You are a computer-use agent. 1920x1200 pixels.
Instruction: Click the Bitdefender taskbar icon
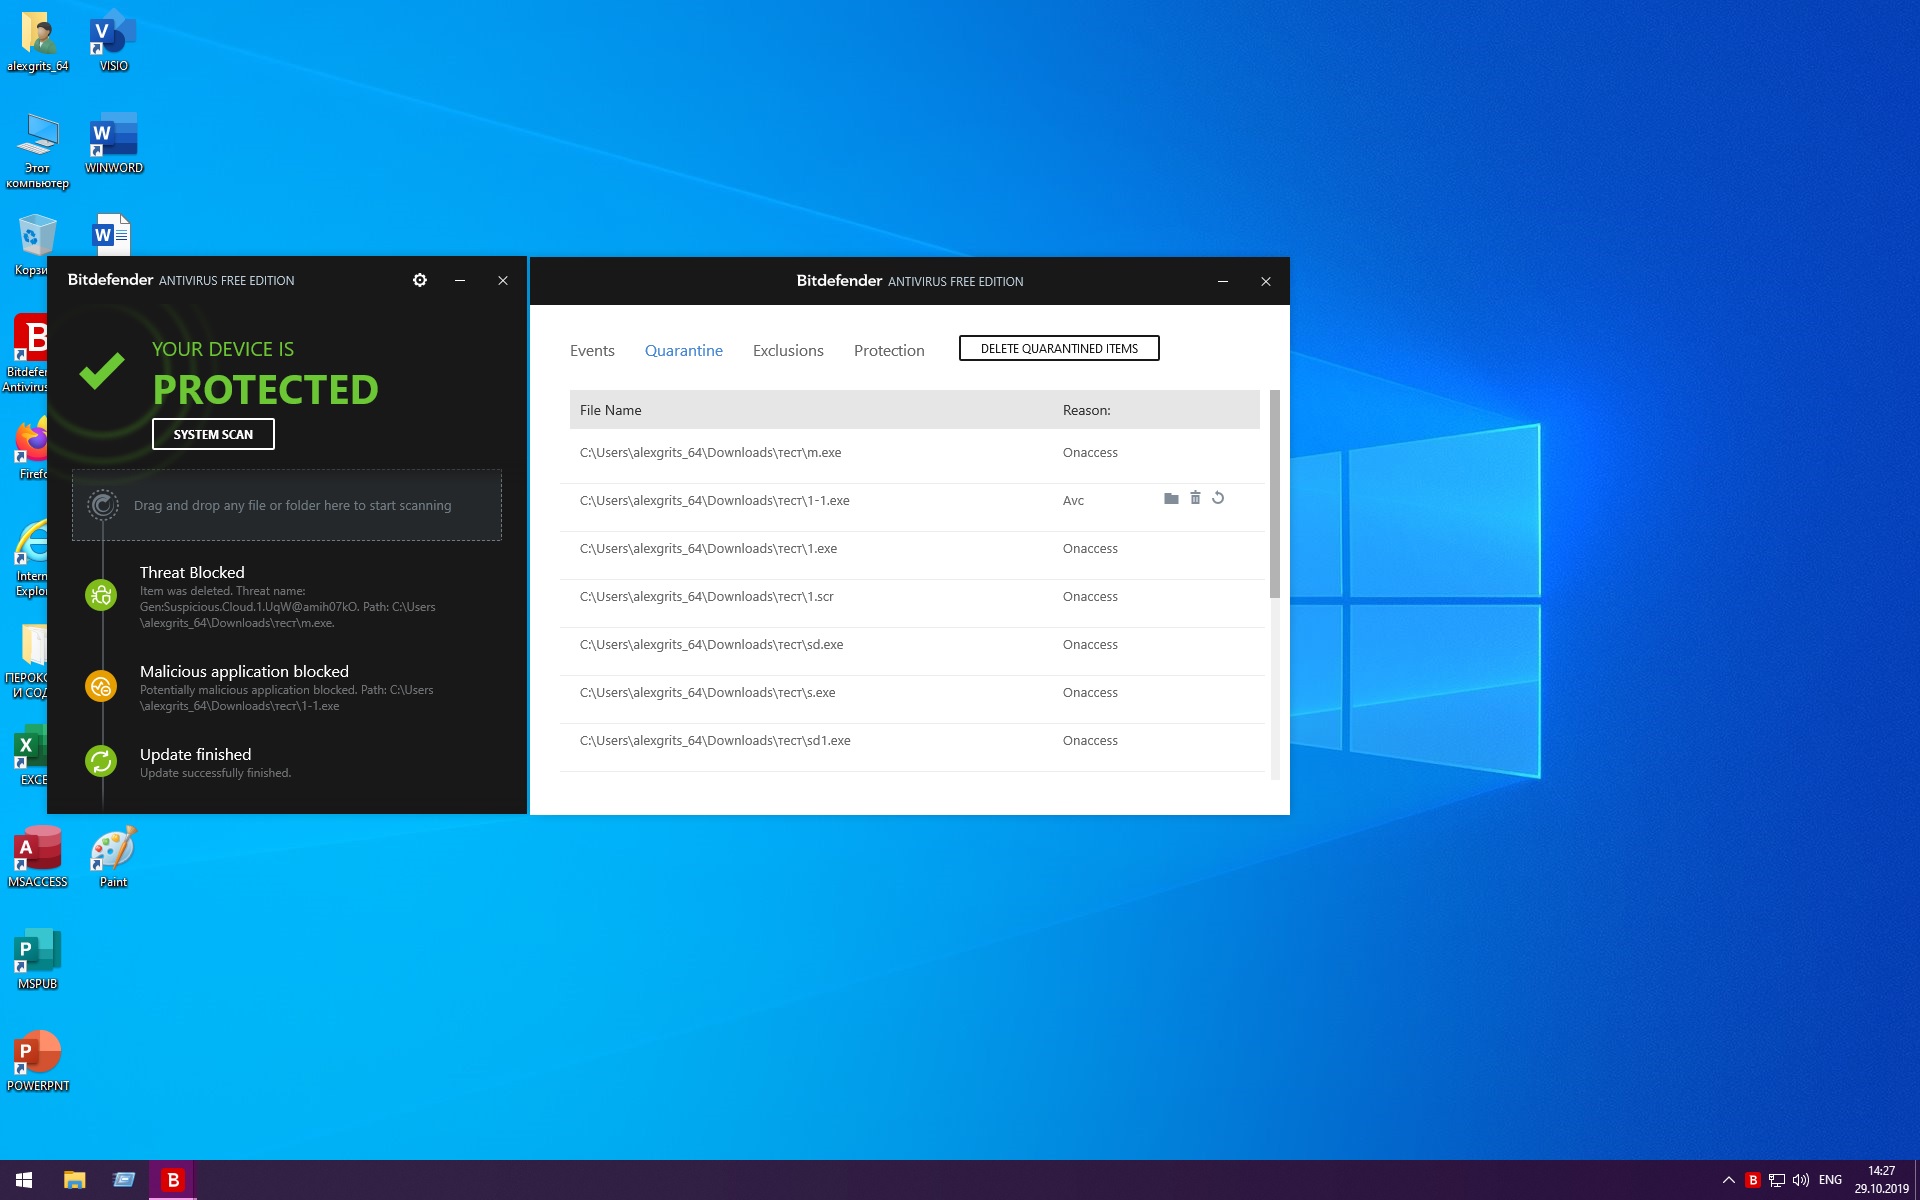pos(173,1180)
